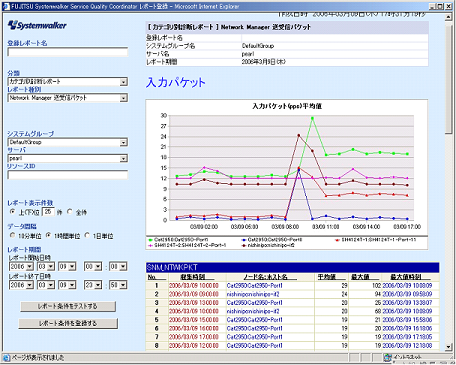Click the display count field showing 25
Viewport: 456px width, 365px height.
(x=48, y=212)
